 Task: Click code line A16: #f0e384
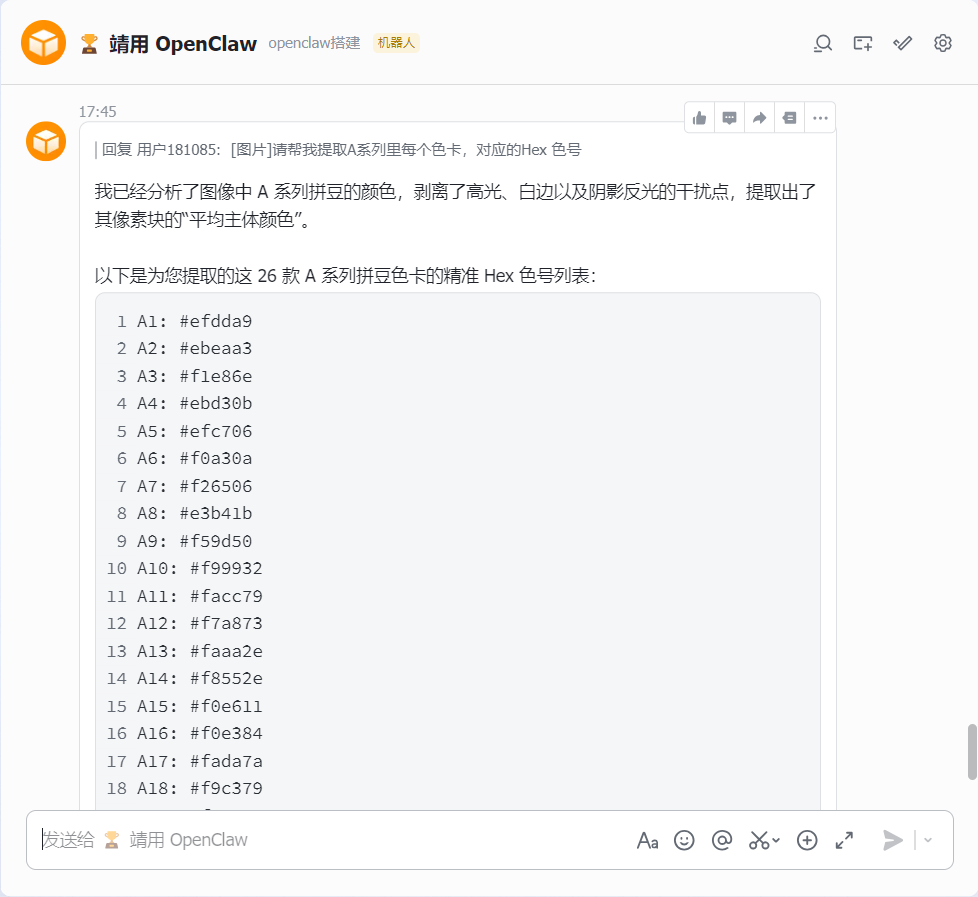tap(200, 734)
